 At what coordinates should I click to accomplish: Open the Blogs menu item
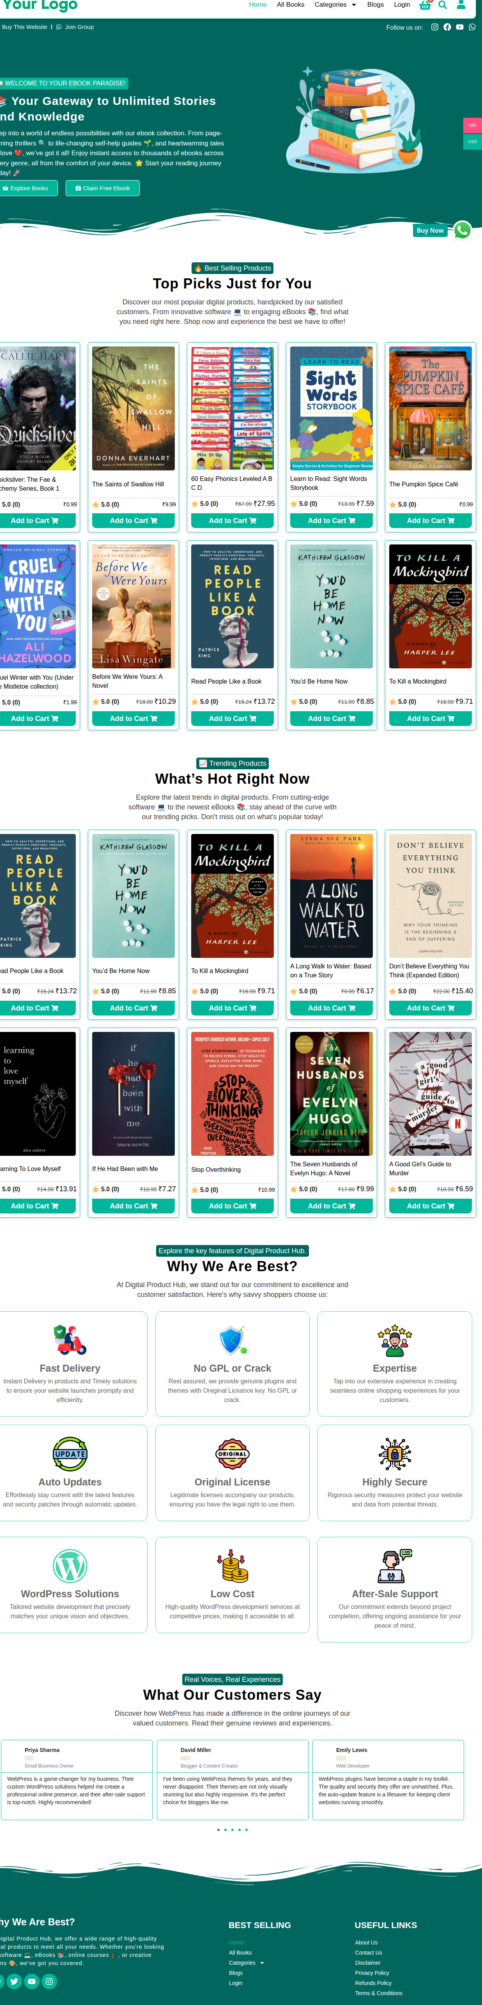click(x=375, y=5)
